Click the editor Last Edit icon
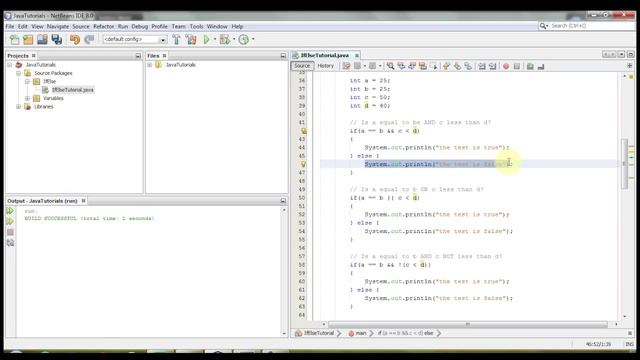 (x=346, y=66)
